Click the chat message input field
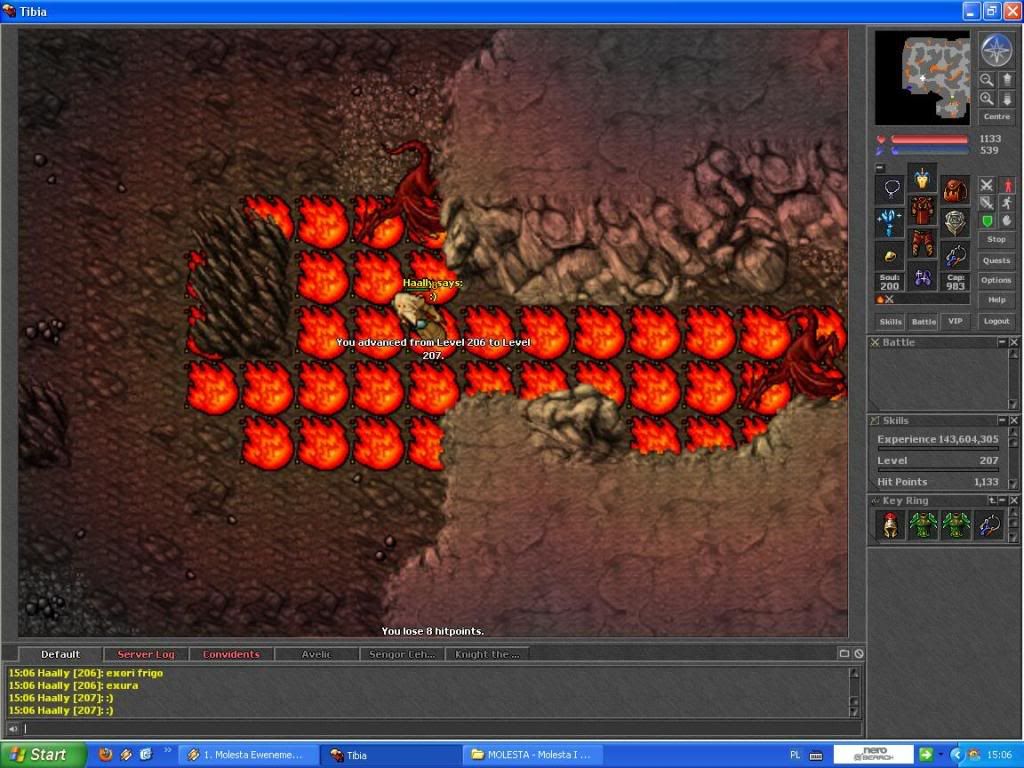The width and height of the screenshot is (1024, 768). coord(442,729)
